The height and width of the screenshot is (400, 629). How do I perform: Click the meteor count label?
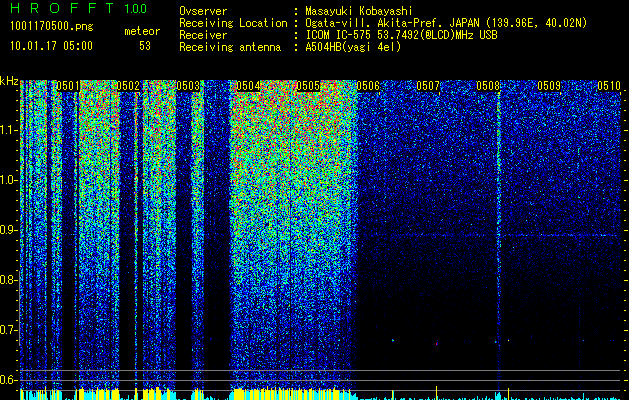point(142,31)
